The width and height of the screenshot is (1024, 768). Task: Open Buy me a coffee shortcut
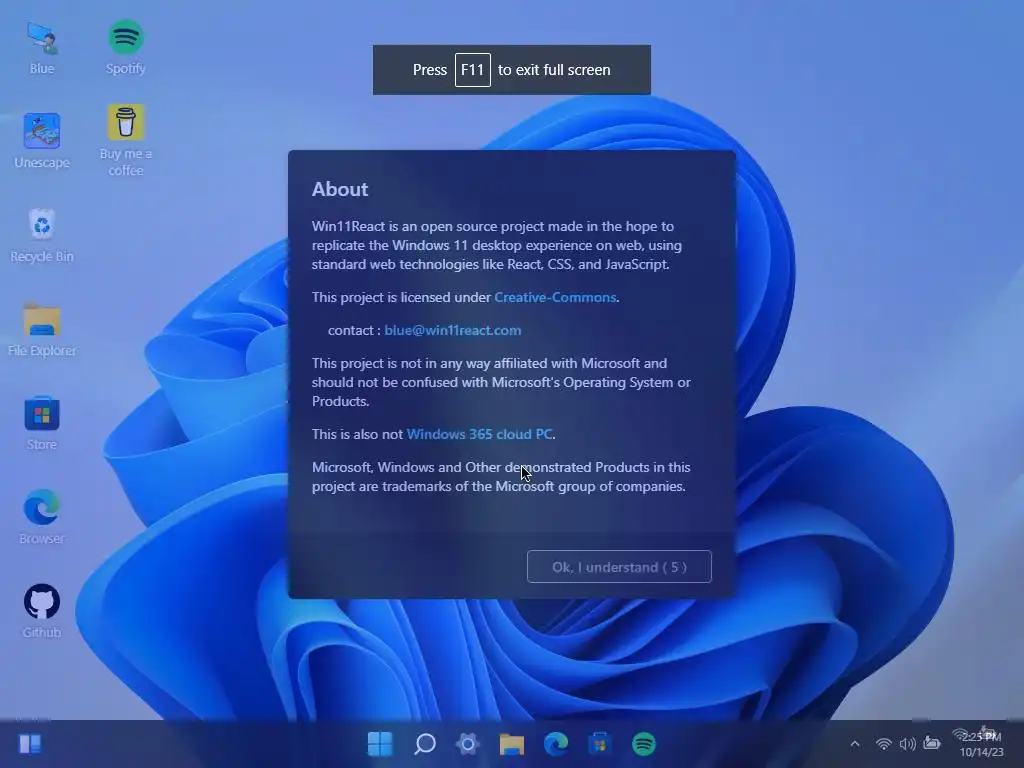point(125,140)
